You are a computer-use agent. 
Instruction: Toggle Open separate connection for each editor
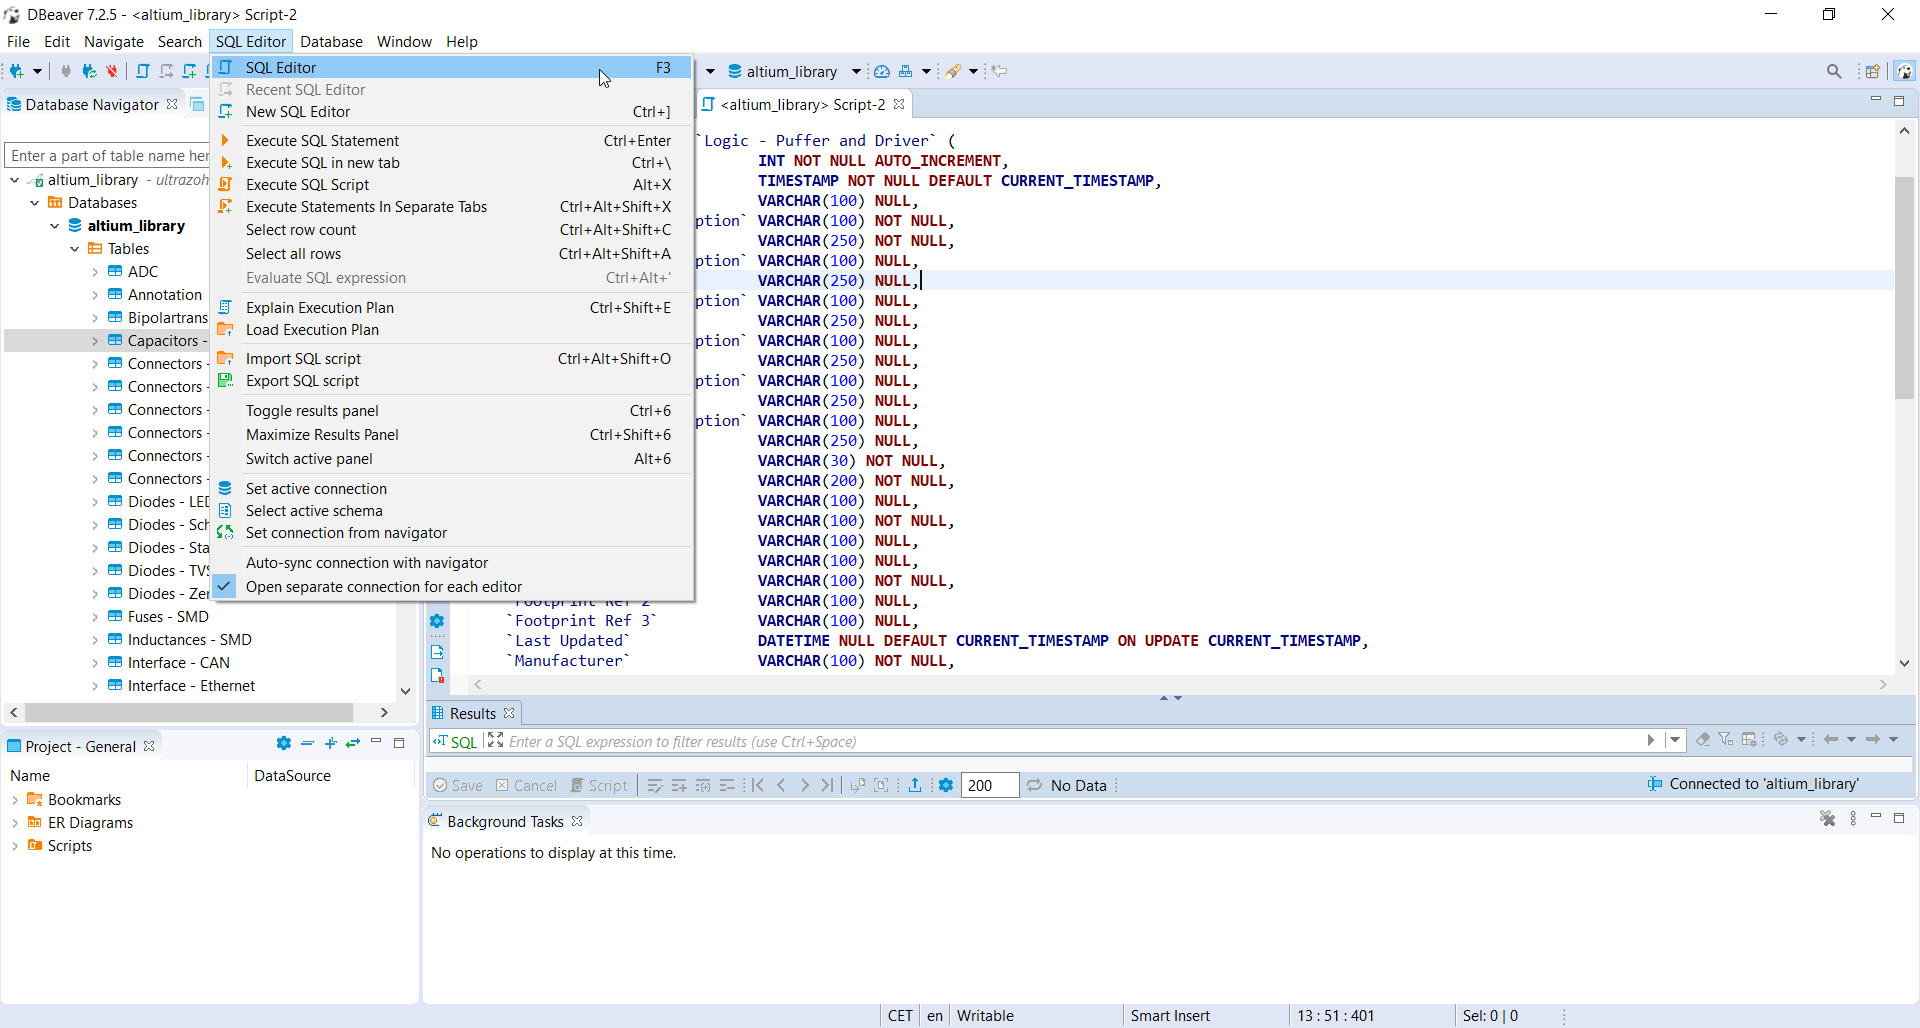coord(384,587)
